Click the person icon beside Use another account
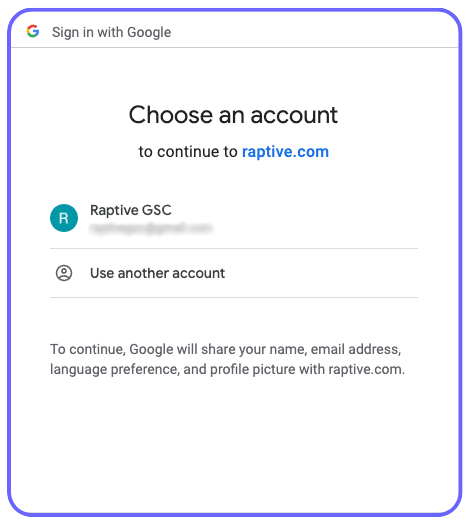 [x=64, y=273]
